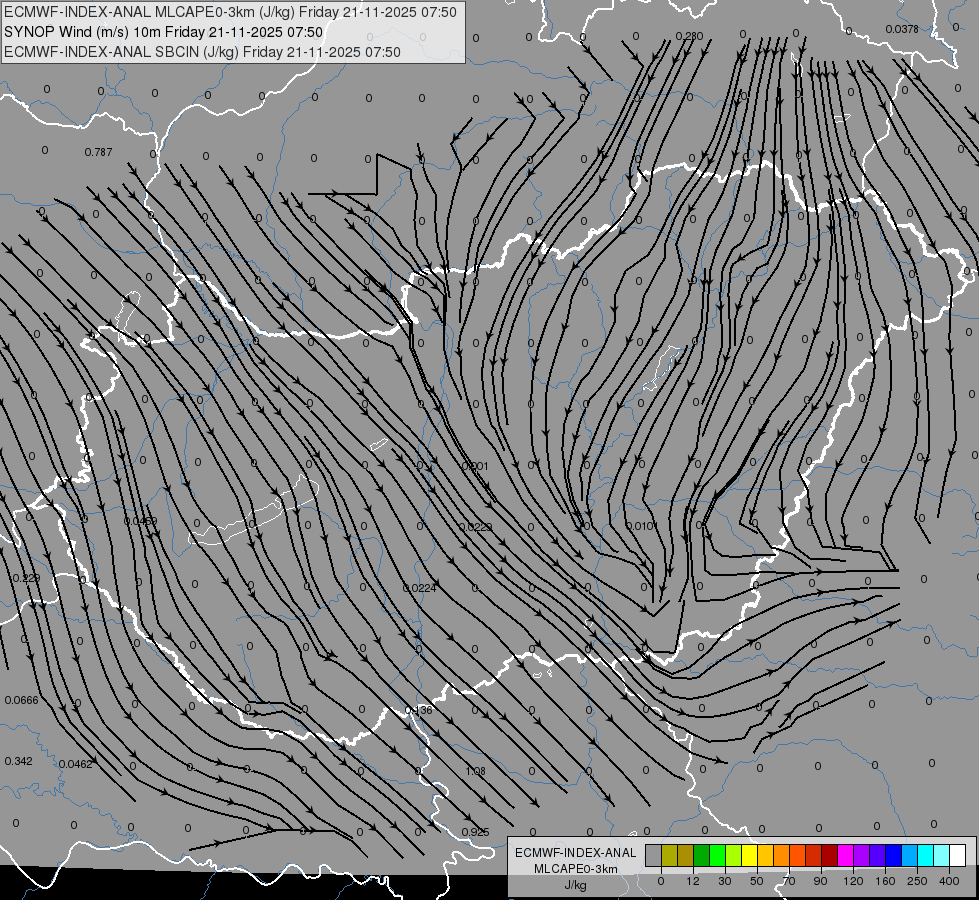Click the 0.787 value on the map
Image resolution: width=979 pixels, height=900 pixels.
point(98,152)
